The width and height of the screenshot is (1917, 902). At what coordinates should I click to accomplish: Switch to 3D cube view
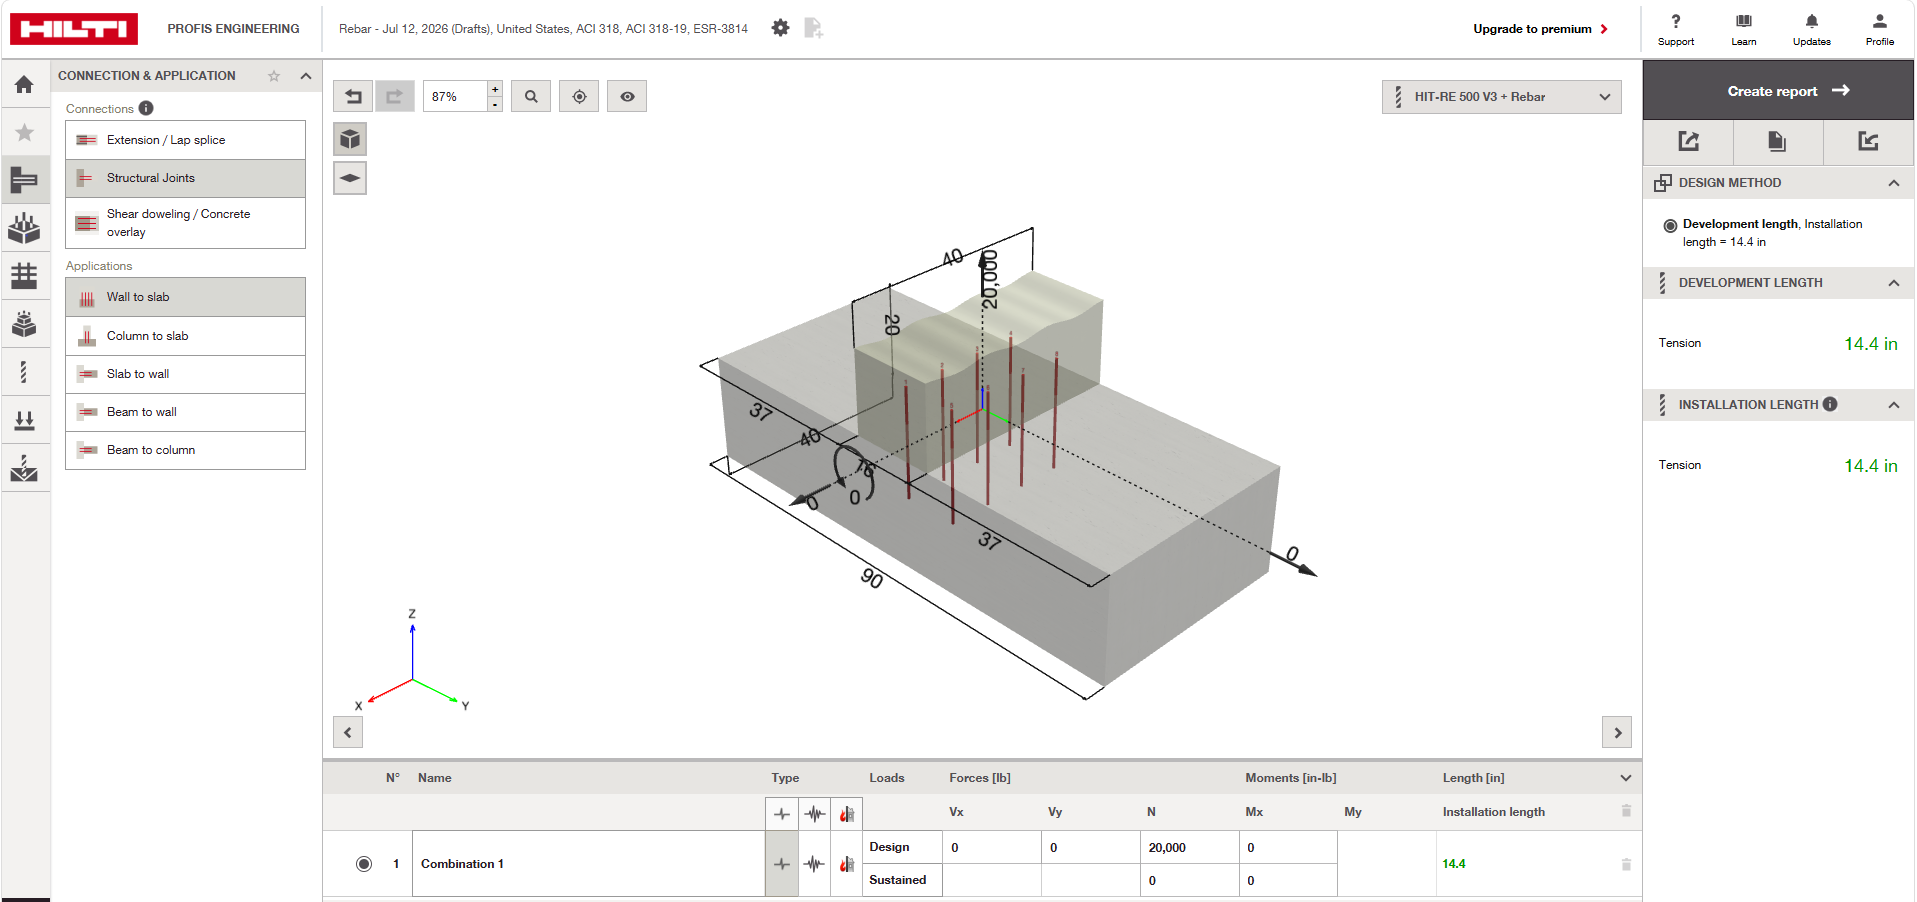tap(350, 139)
